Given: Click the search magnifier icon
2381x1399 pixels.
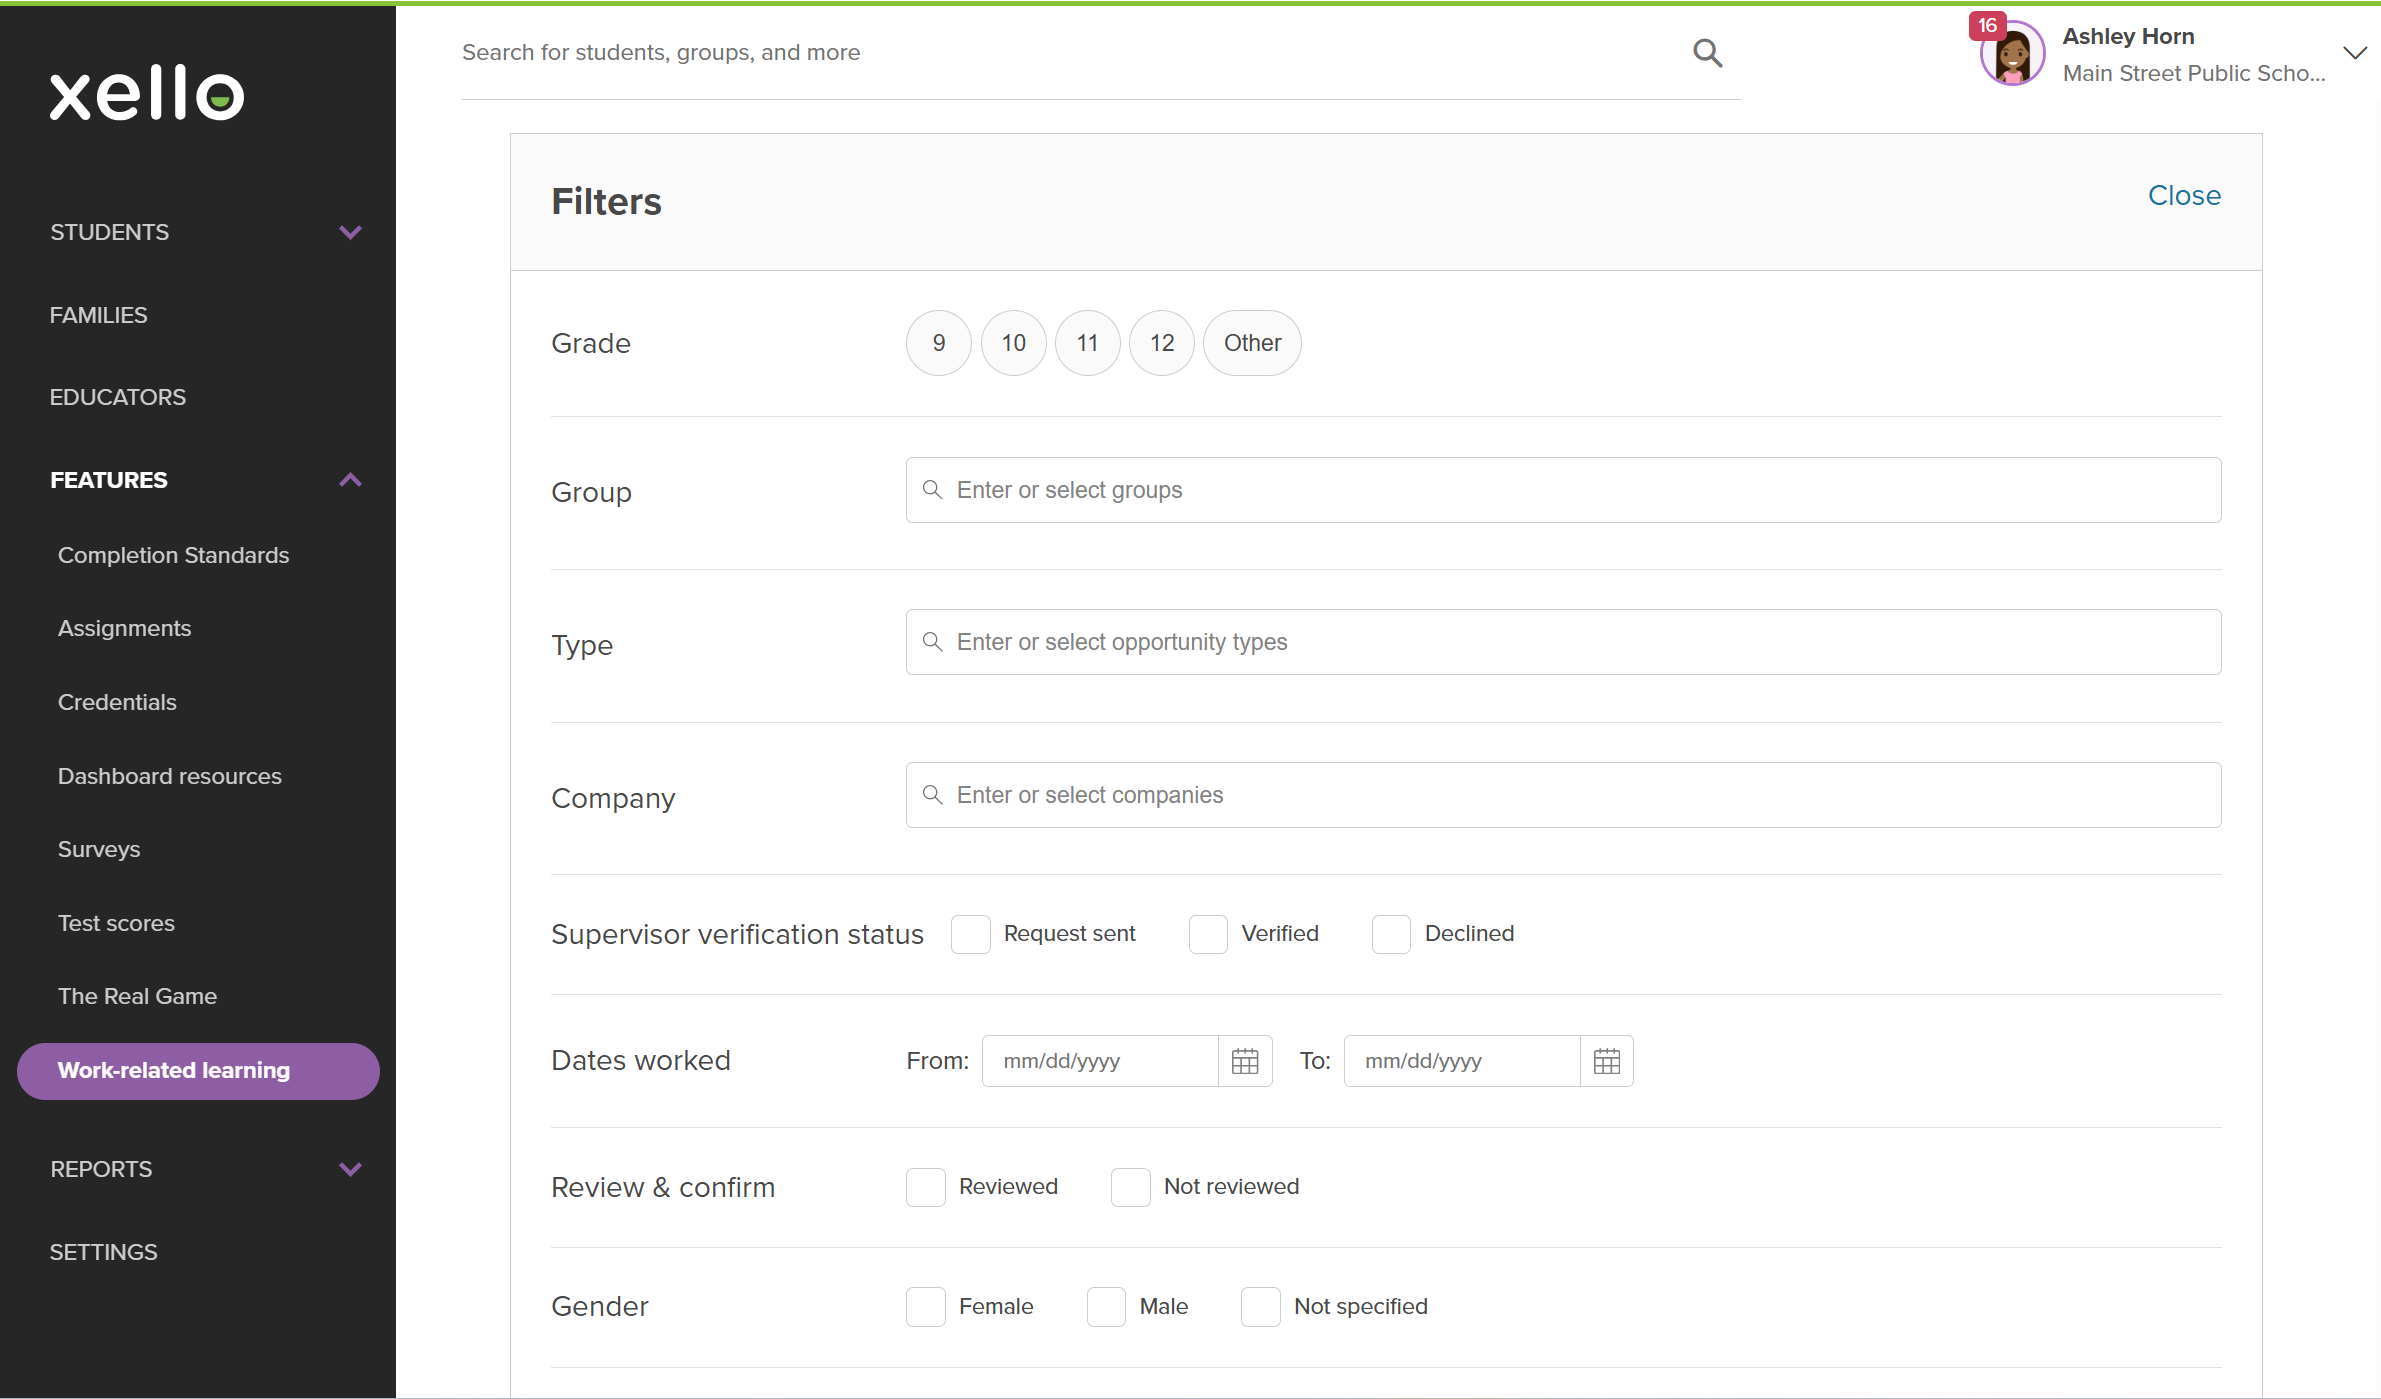Looking at the screenshot, I should [1707, 53].
